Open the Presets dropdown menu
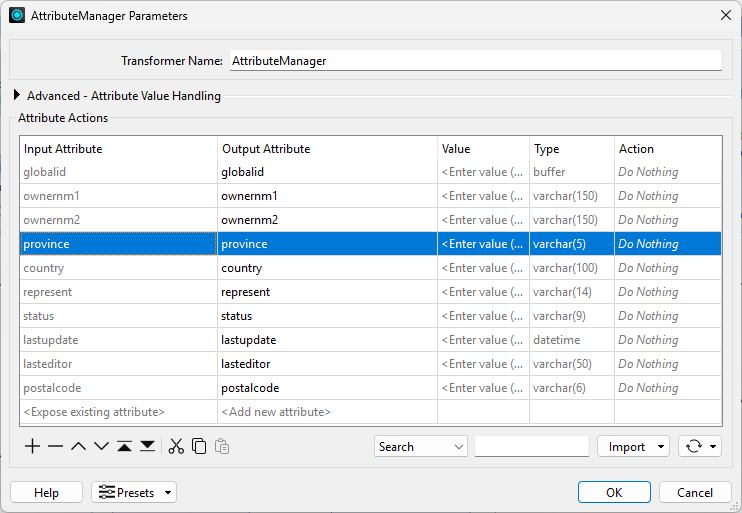 (134, 492)
